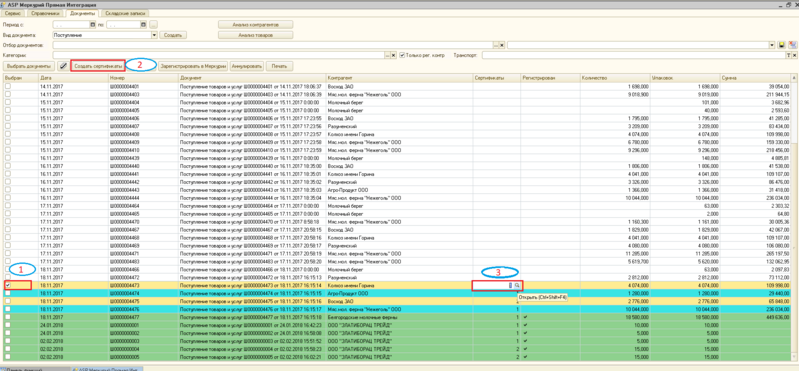
Task: Clear the Отбор документов field
Action: 501,45
